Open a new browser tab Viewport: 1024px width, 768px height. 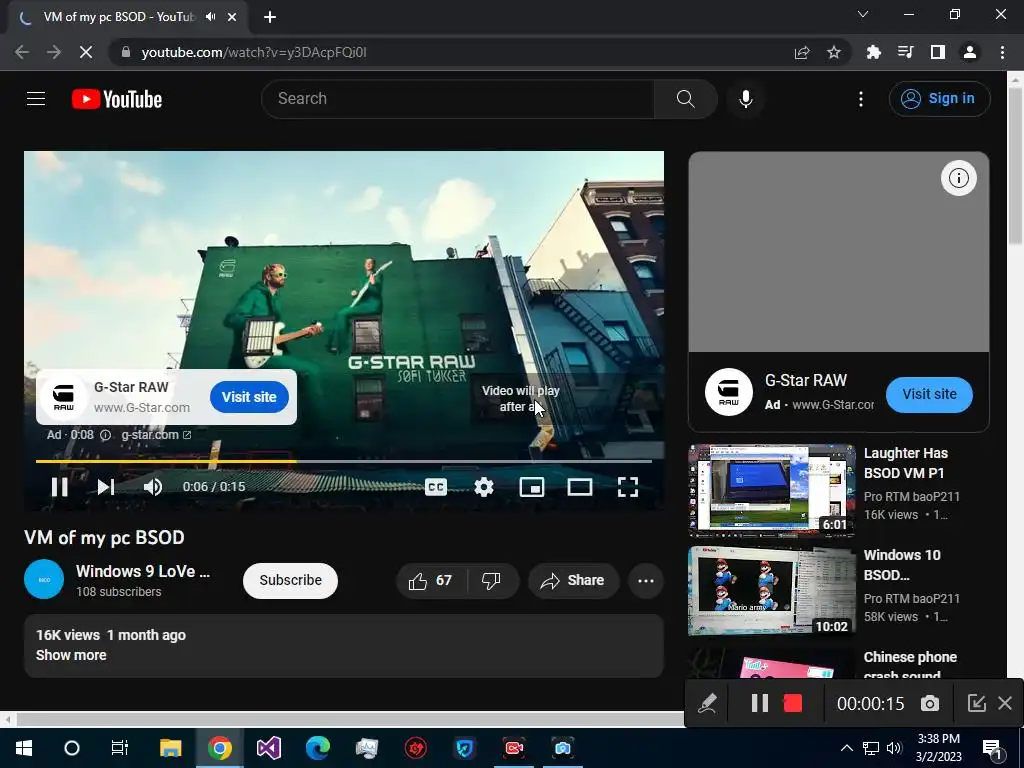point(270,17)
